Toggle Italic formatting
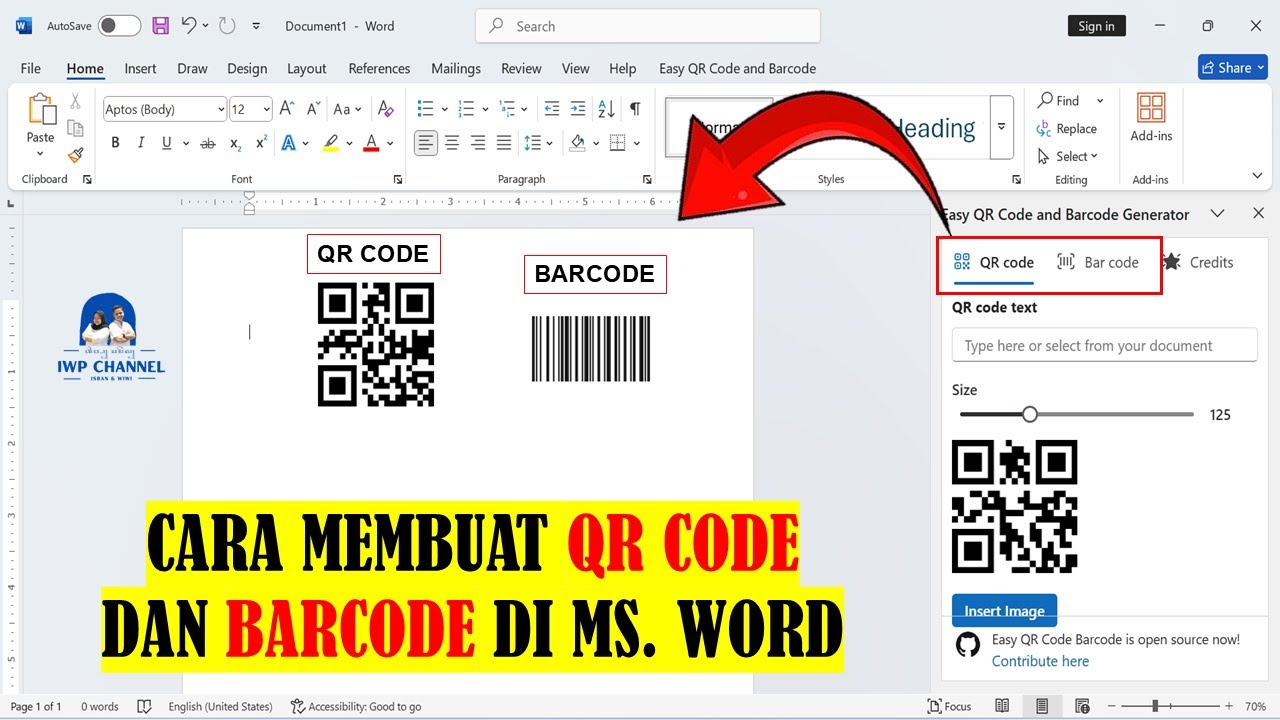Image resolution: width=1280 pixels, height=720 pixels. (x=141, y=143)
